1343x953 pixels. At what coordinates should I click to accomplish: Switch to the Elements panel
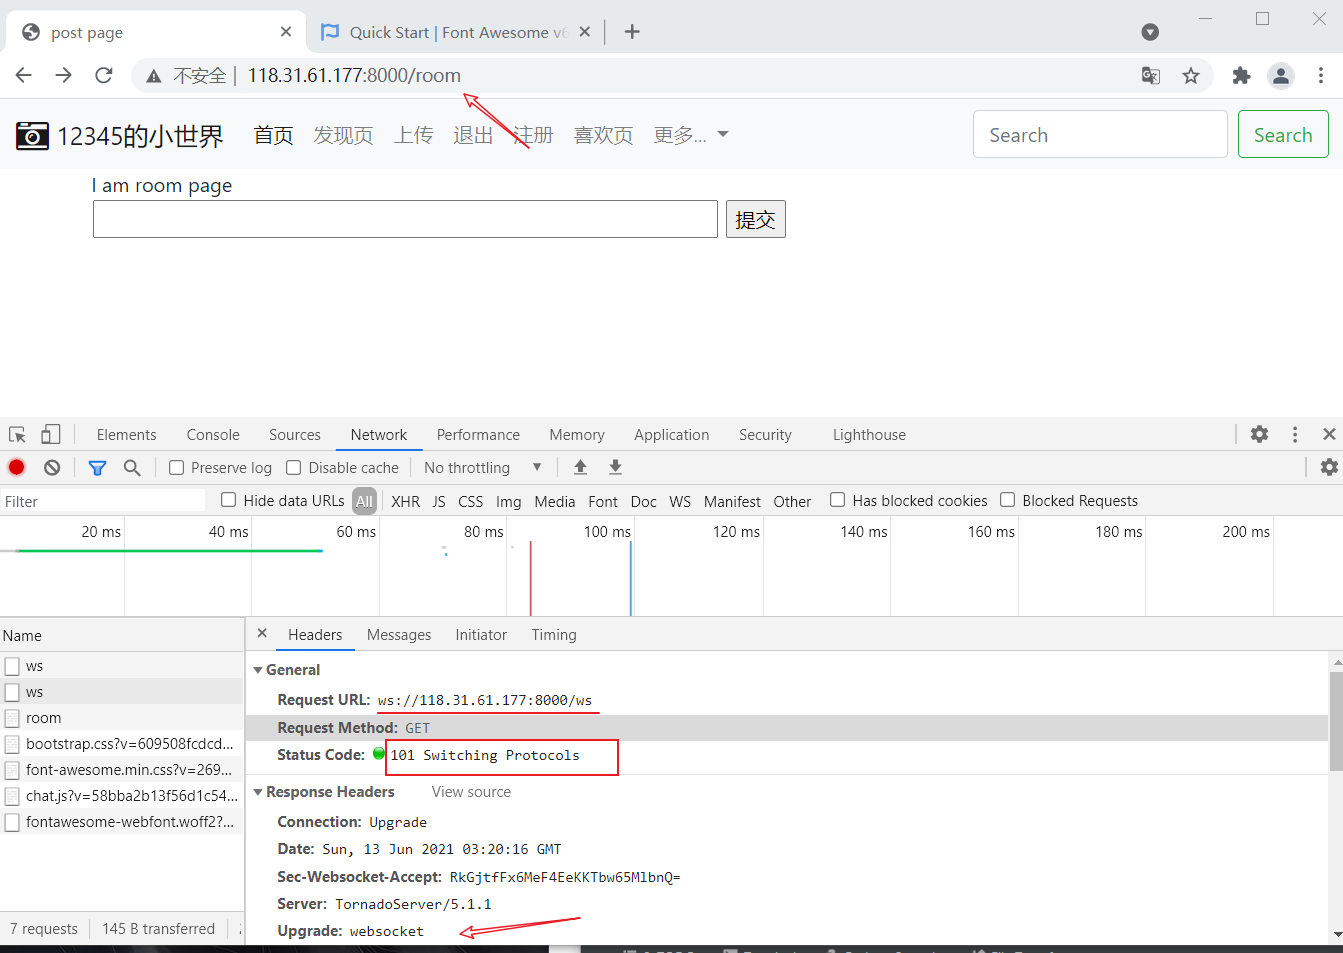[x=127, y=435]
